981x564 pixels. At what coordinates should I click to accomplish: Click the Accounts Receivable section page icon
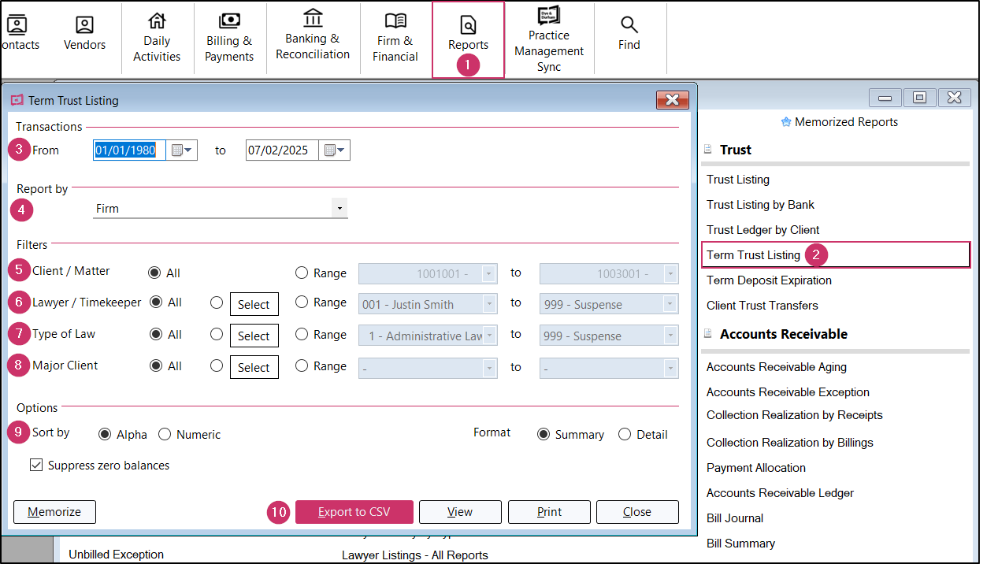click(708, 333)
